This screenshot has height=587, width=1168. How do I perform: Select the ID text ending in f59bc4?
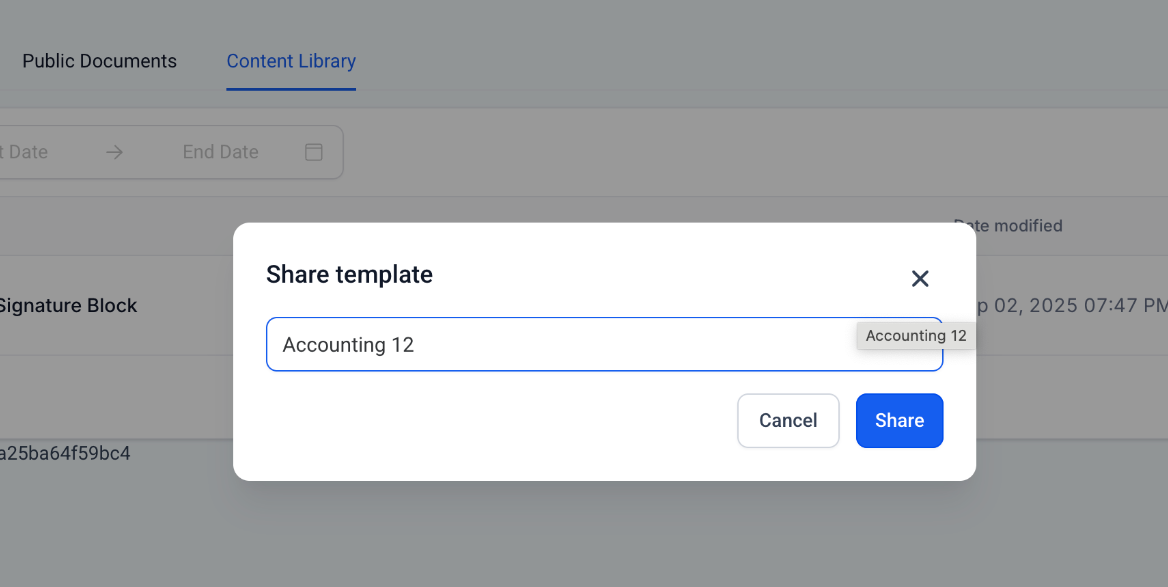(65, 454)
